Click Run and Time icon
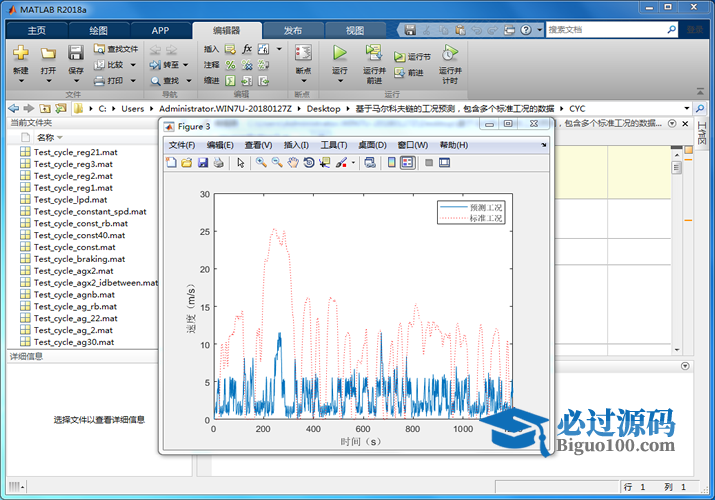Image resolution: width=715 pixels, height=500 pixels. (x=450, y=53)
